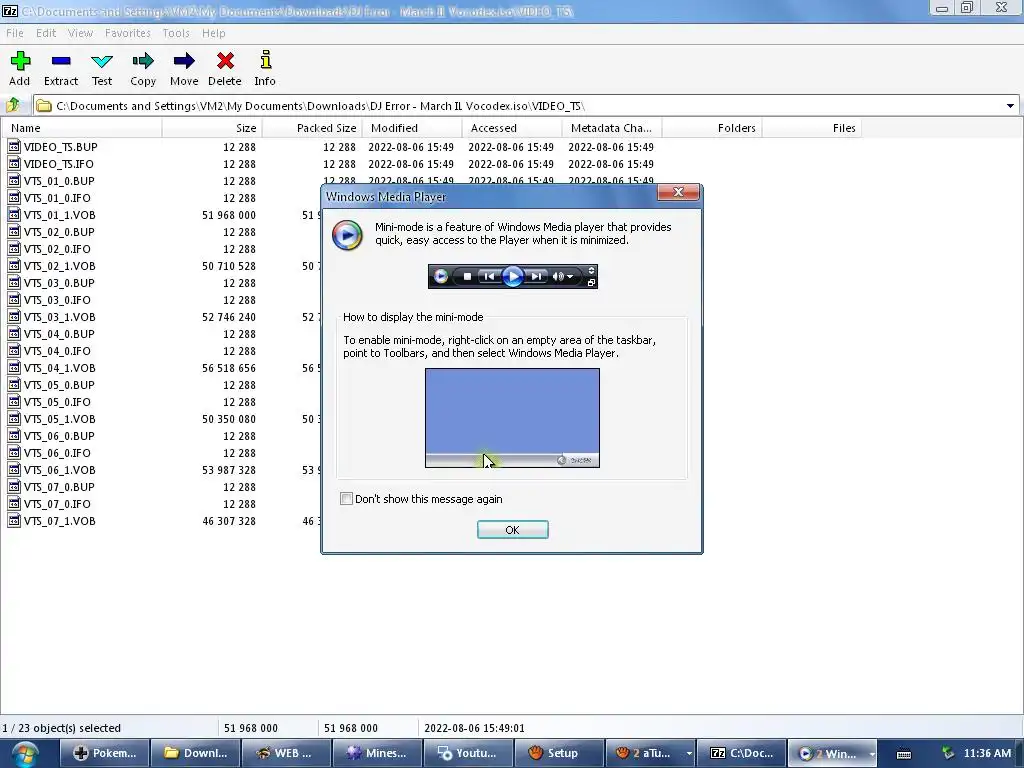Switch to the Mines... taskbar item
This screenshot has height=768, width=1024.
(x=377, y=753)
